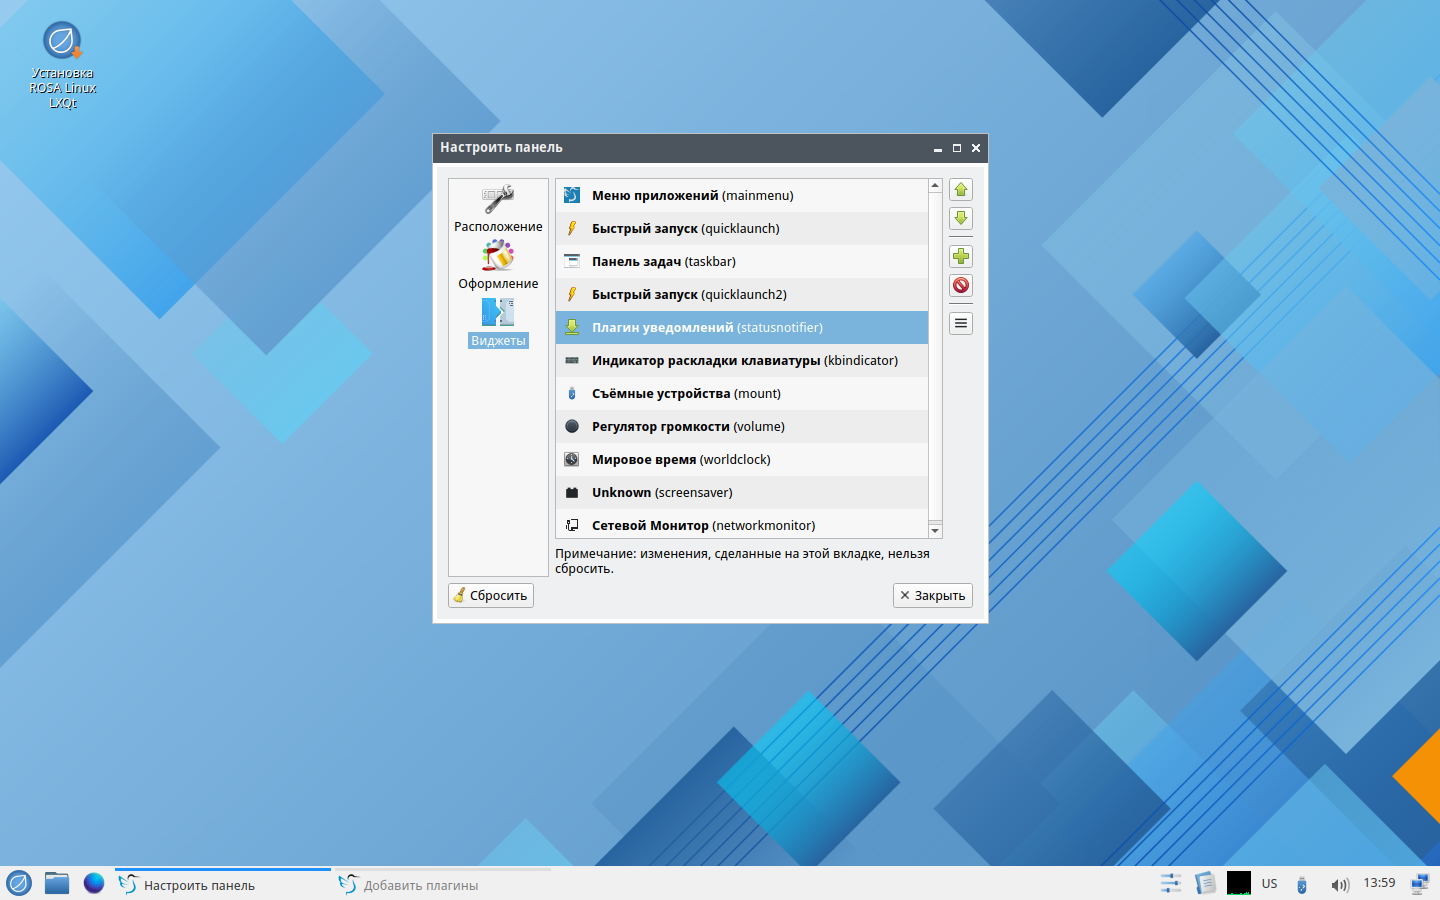
Task: Select the Быстрый запуск (quicklaunch) row
Action: [742, 228]
